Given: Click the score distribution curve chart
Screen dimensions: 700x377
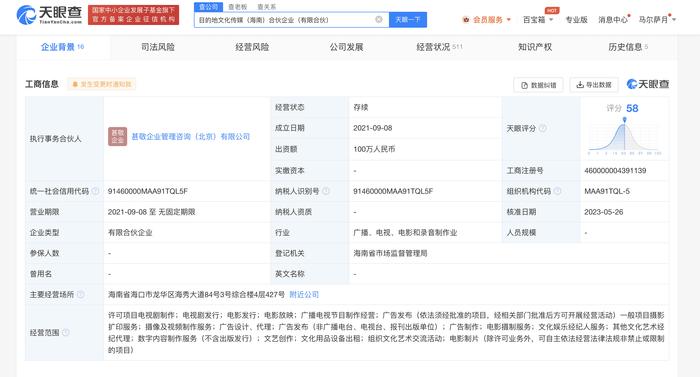Looking at the screenshot, I should pos(624,137).
